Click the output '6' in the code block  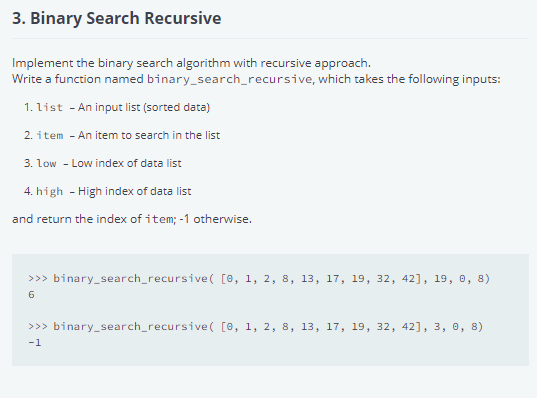tap(32, 295)
